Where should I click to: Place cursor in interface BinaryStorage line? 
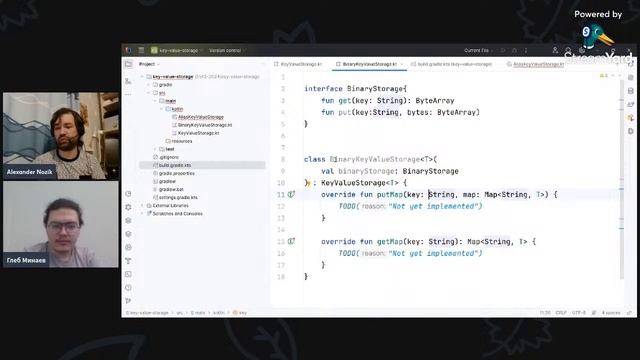[x=356, y=89]
